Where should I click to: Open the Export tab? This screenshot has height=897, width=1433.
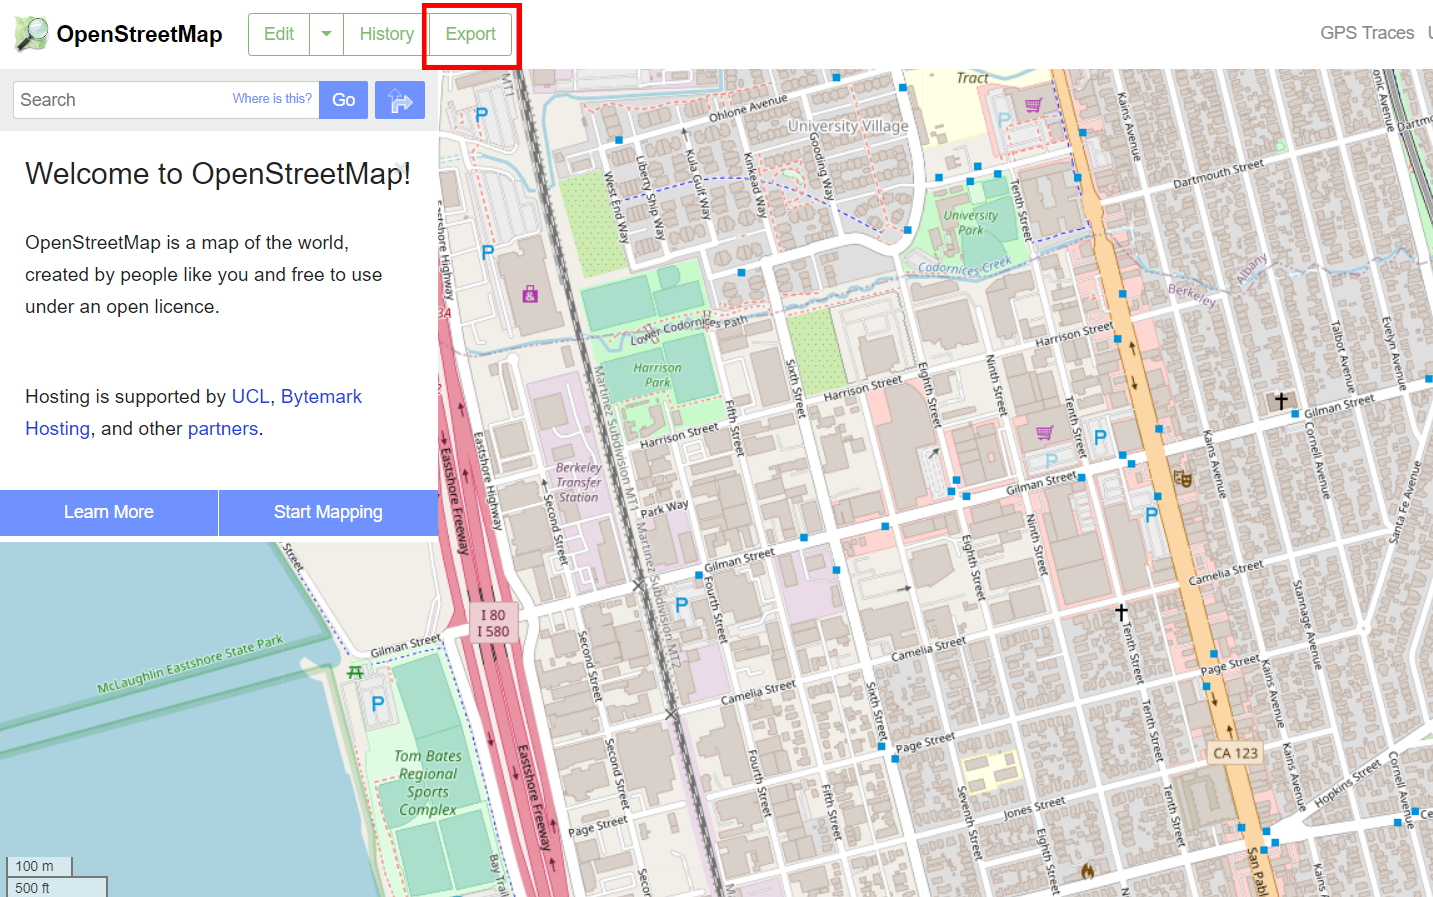pyautogui.click(x=471, y=34)
